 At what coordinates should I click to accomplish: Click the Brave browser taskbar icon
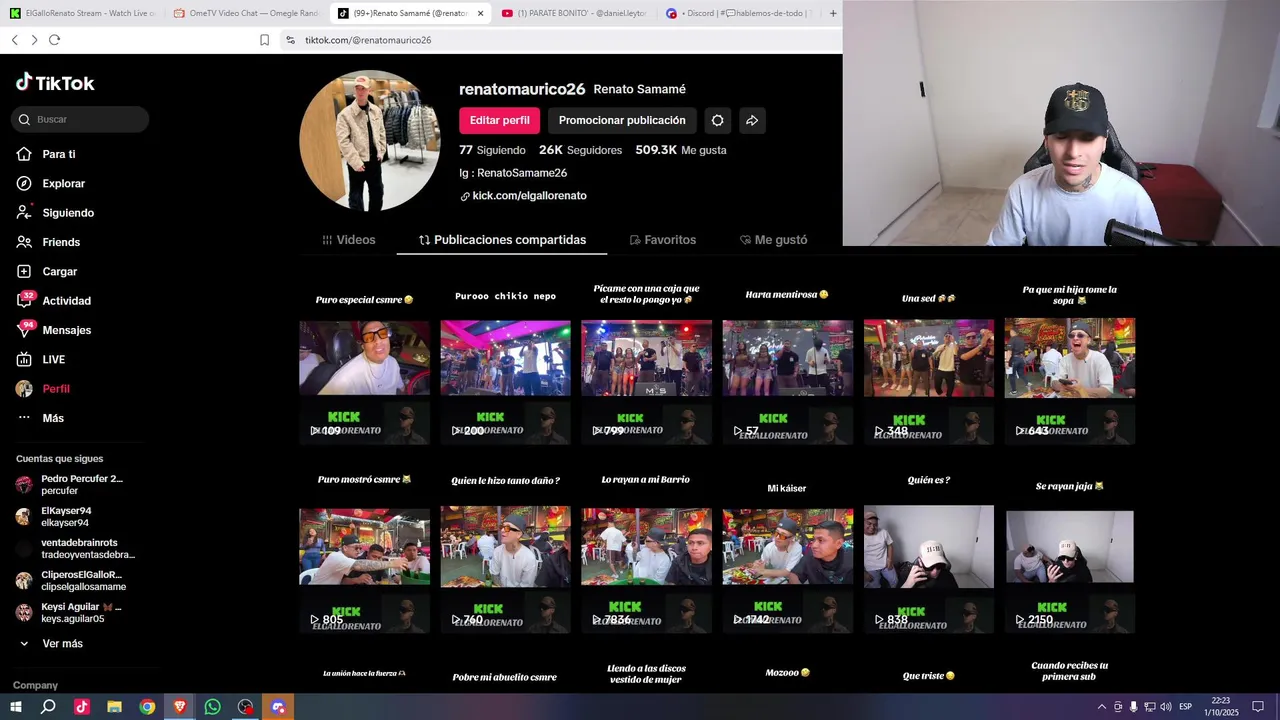[180, 707]
